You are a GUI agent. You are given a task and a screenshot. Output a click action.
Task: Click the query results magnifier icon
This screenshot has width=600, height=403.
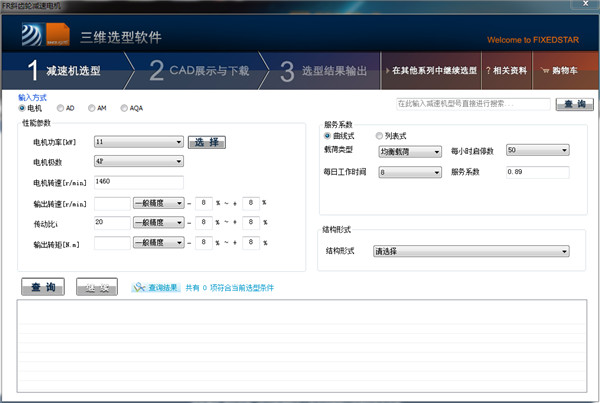[139, 287]
